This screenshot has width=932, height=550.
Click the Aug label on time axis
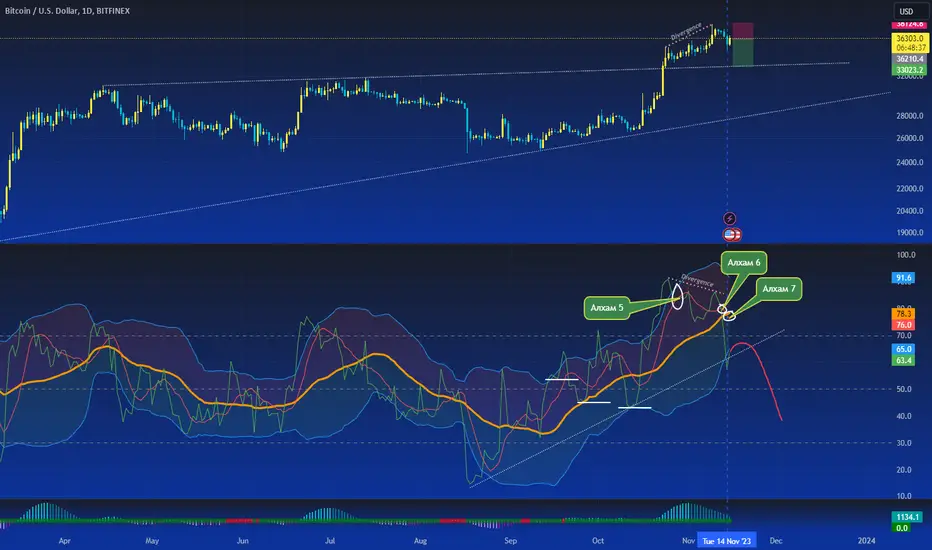point(420,540)
